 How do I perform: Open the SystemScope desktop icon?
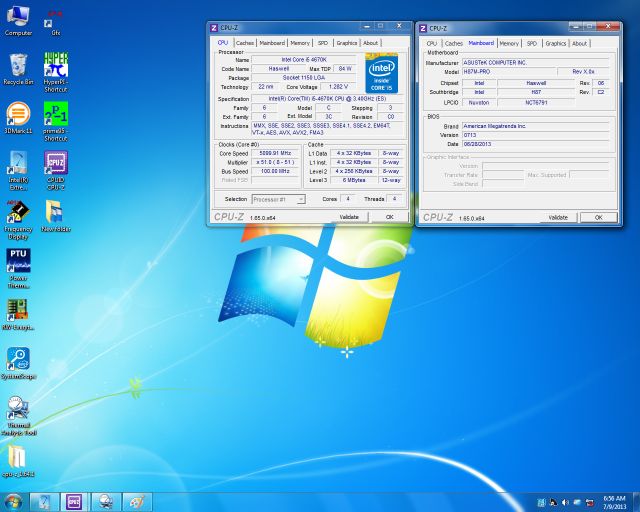(x=18, y=359)
